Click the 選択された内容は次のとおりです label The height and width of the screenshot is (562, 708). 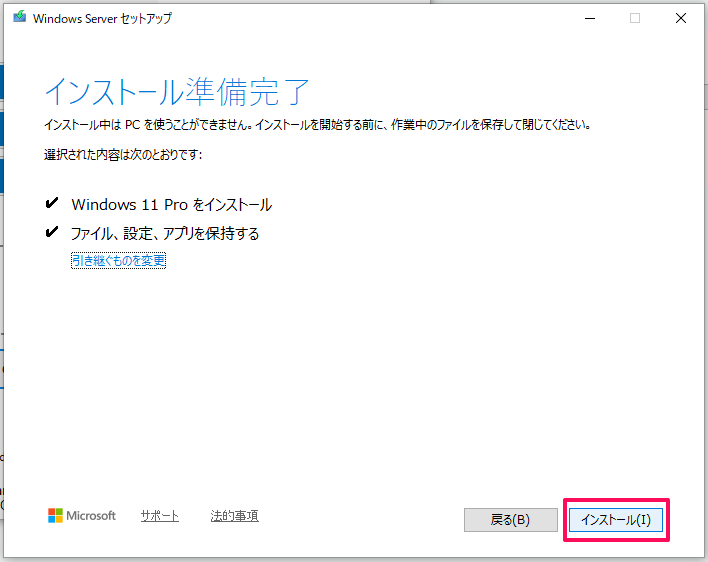pos(123,155)
